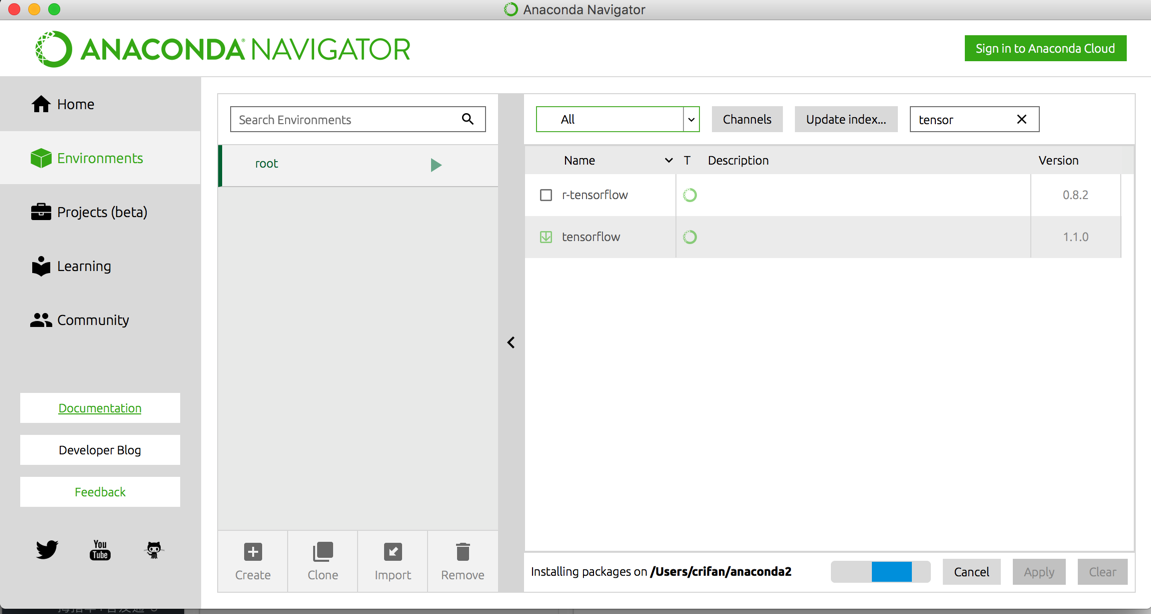1151x614 pixels.
Task: Cancel the package installation
Action: [971, 572]
